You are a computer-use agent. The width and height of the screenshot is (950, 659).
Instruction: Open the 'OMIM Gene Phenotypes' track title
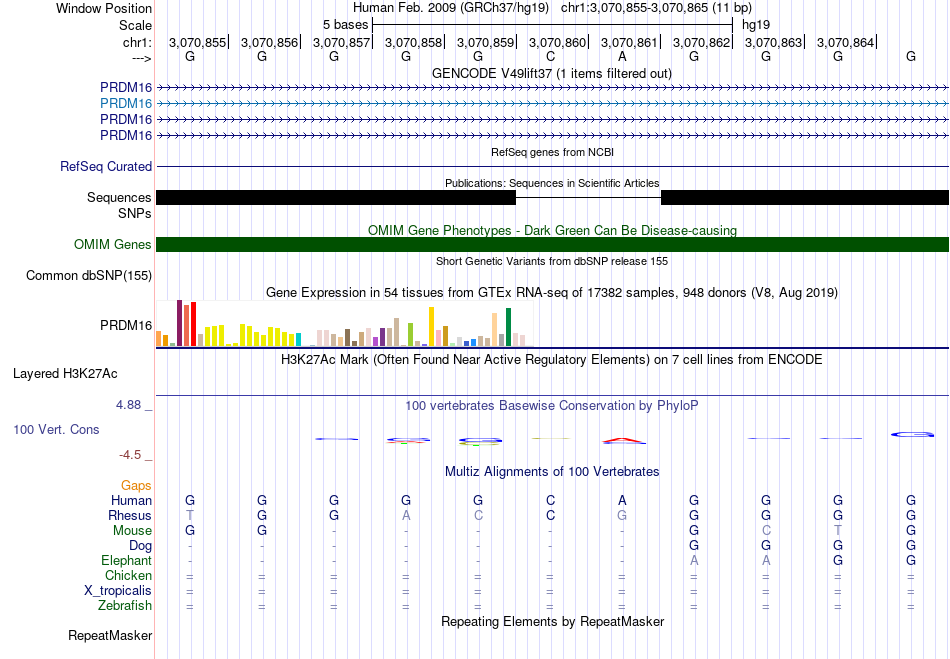pyautogui.click(x=552, y=230)
